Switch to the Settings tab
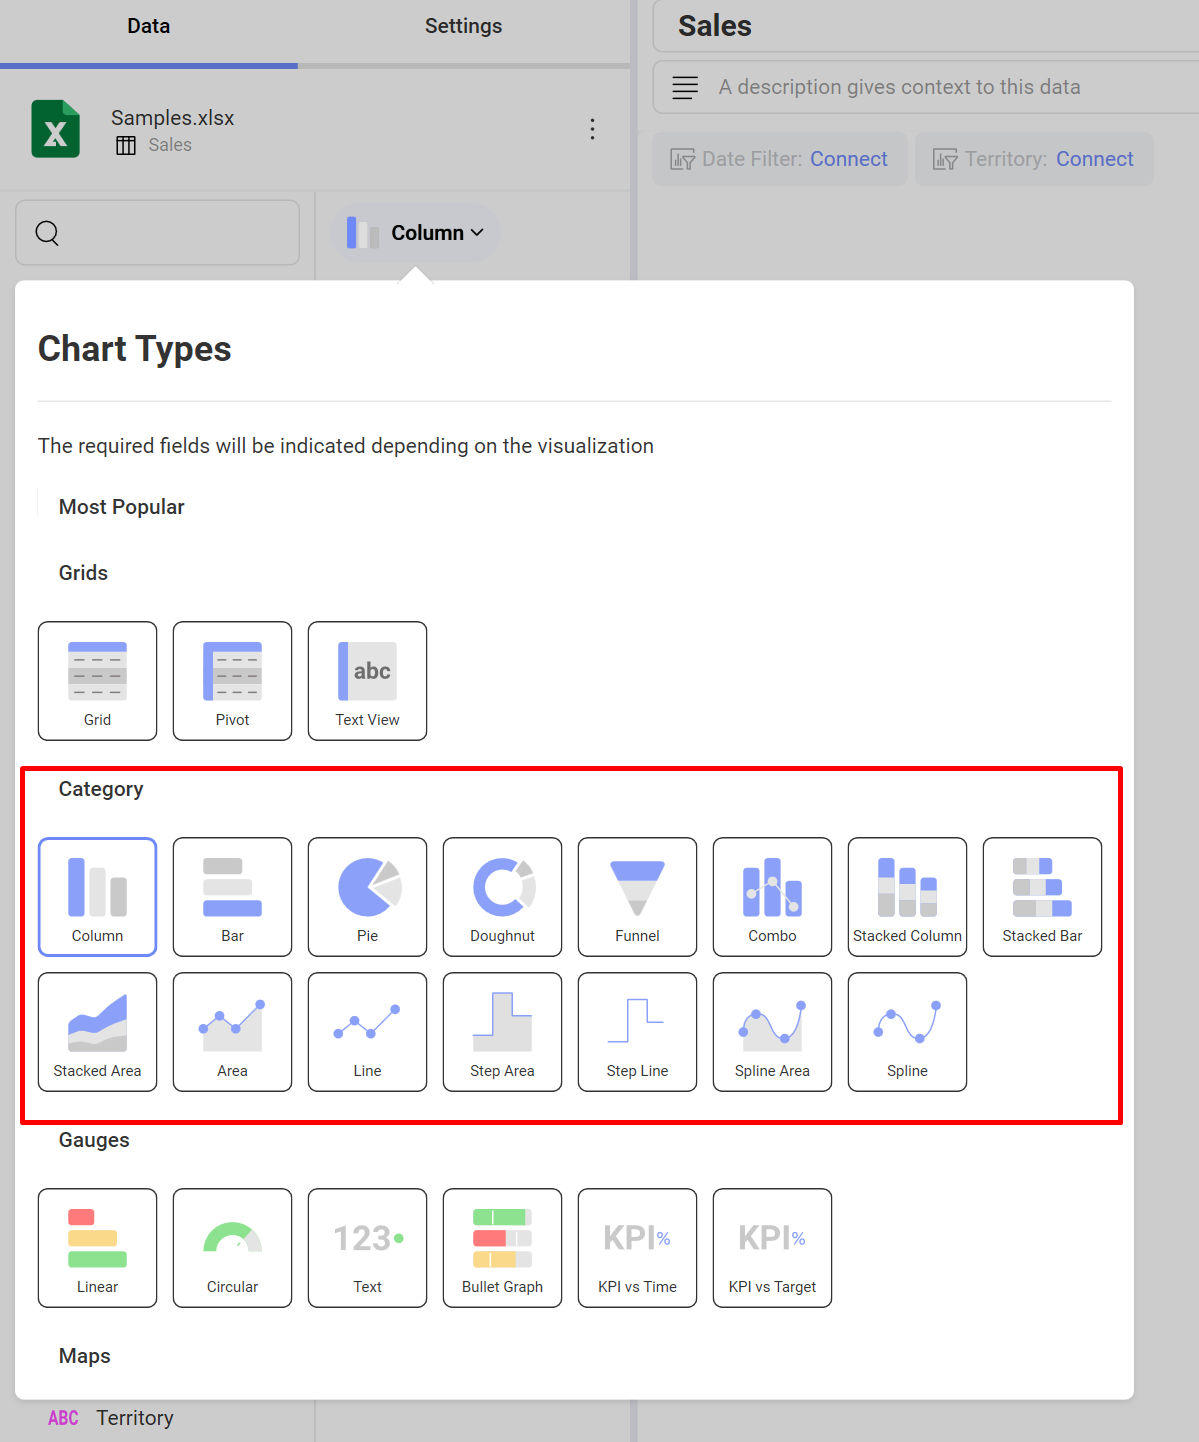Screen dimensions: 1199x1442 pos(463,26)
